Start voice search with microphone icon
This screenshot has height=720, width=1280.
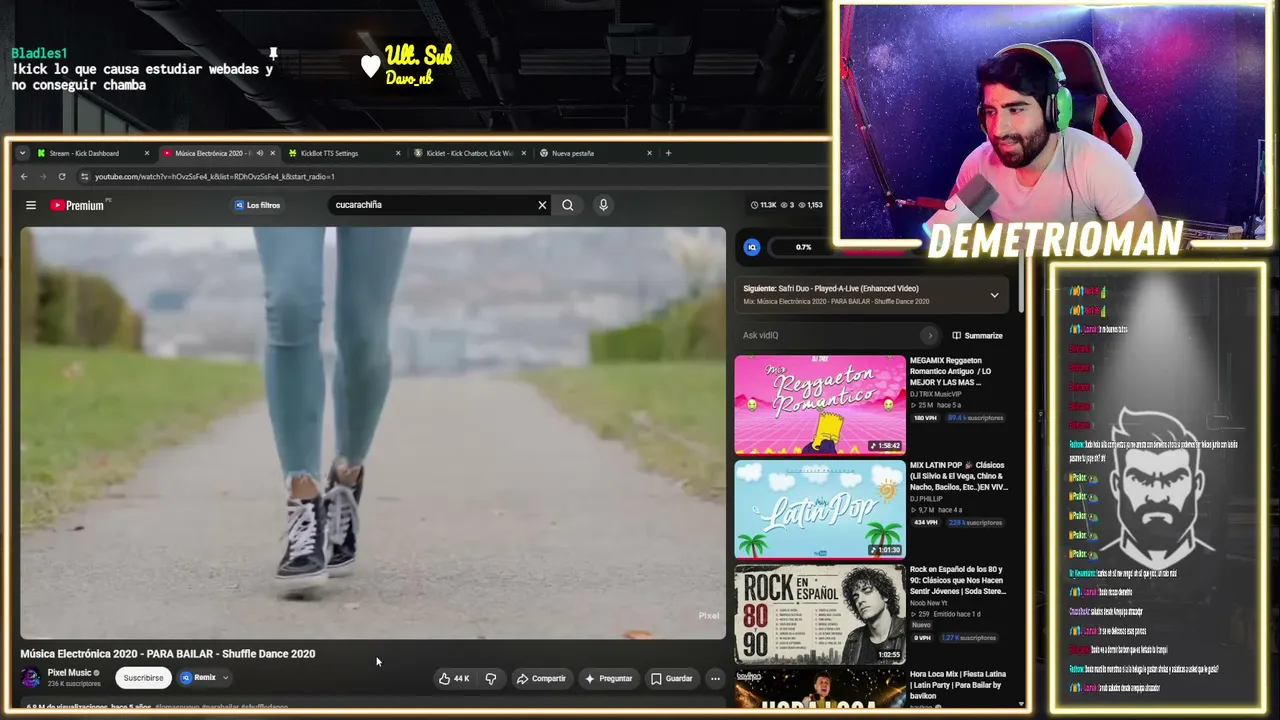tap(603, 205)
